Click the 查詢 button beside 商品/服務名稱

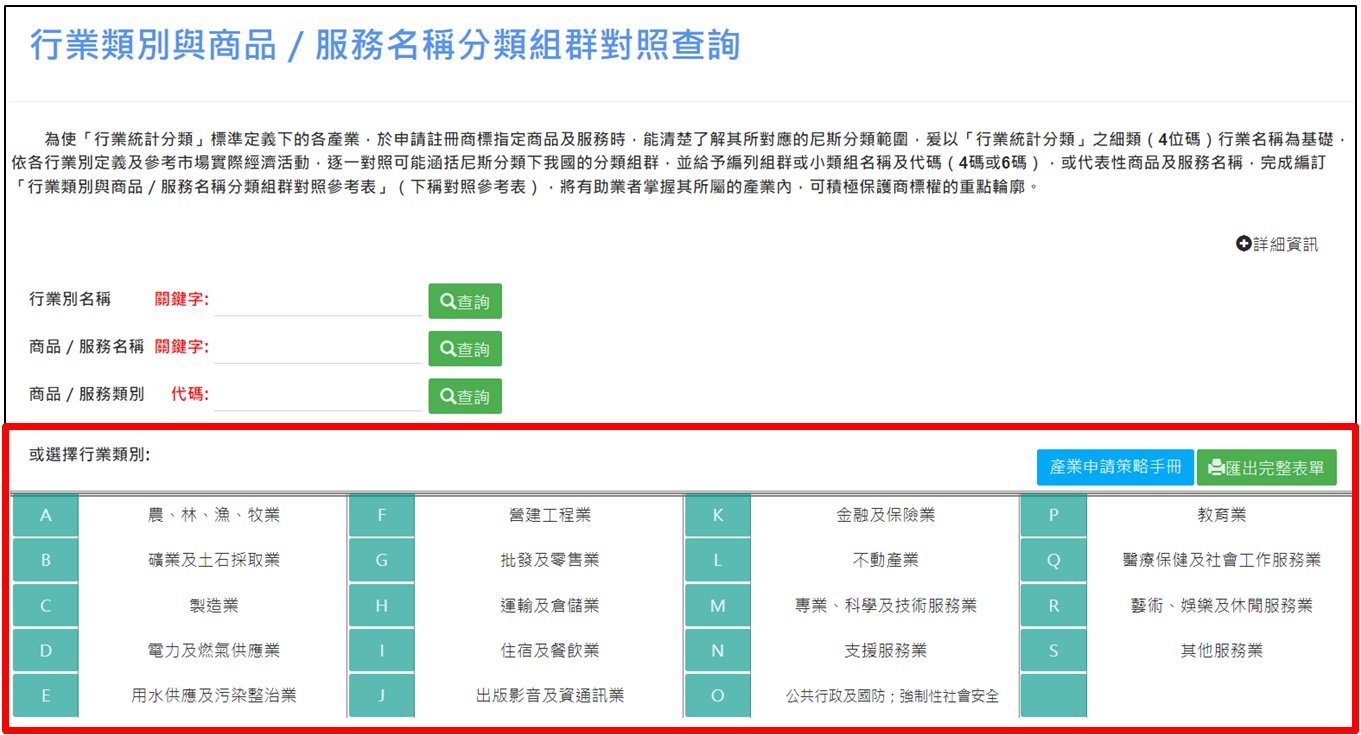pyautogui.click(x=465, y=349)
